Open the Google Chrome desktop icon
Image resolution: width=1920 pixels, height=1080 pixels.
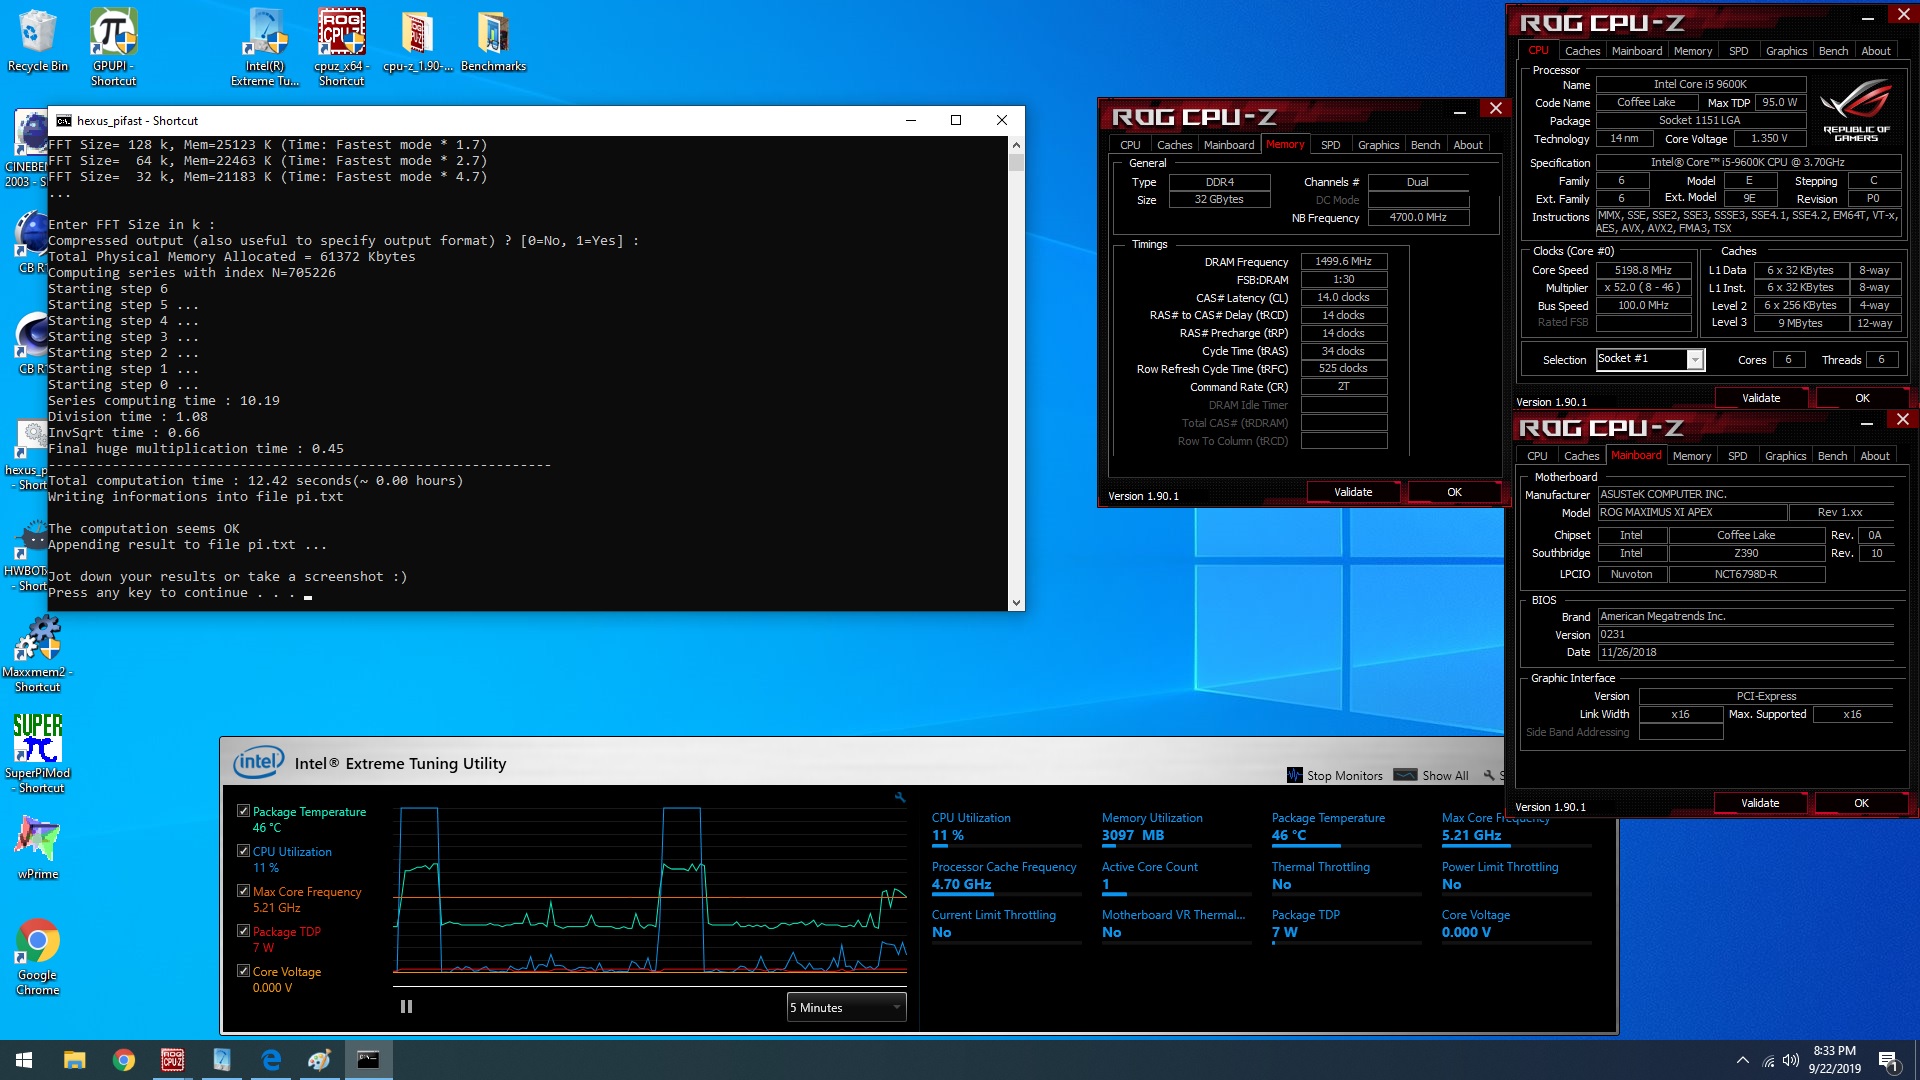click(37, 956)
